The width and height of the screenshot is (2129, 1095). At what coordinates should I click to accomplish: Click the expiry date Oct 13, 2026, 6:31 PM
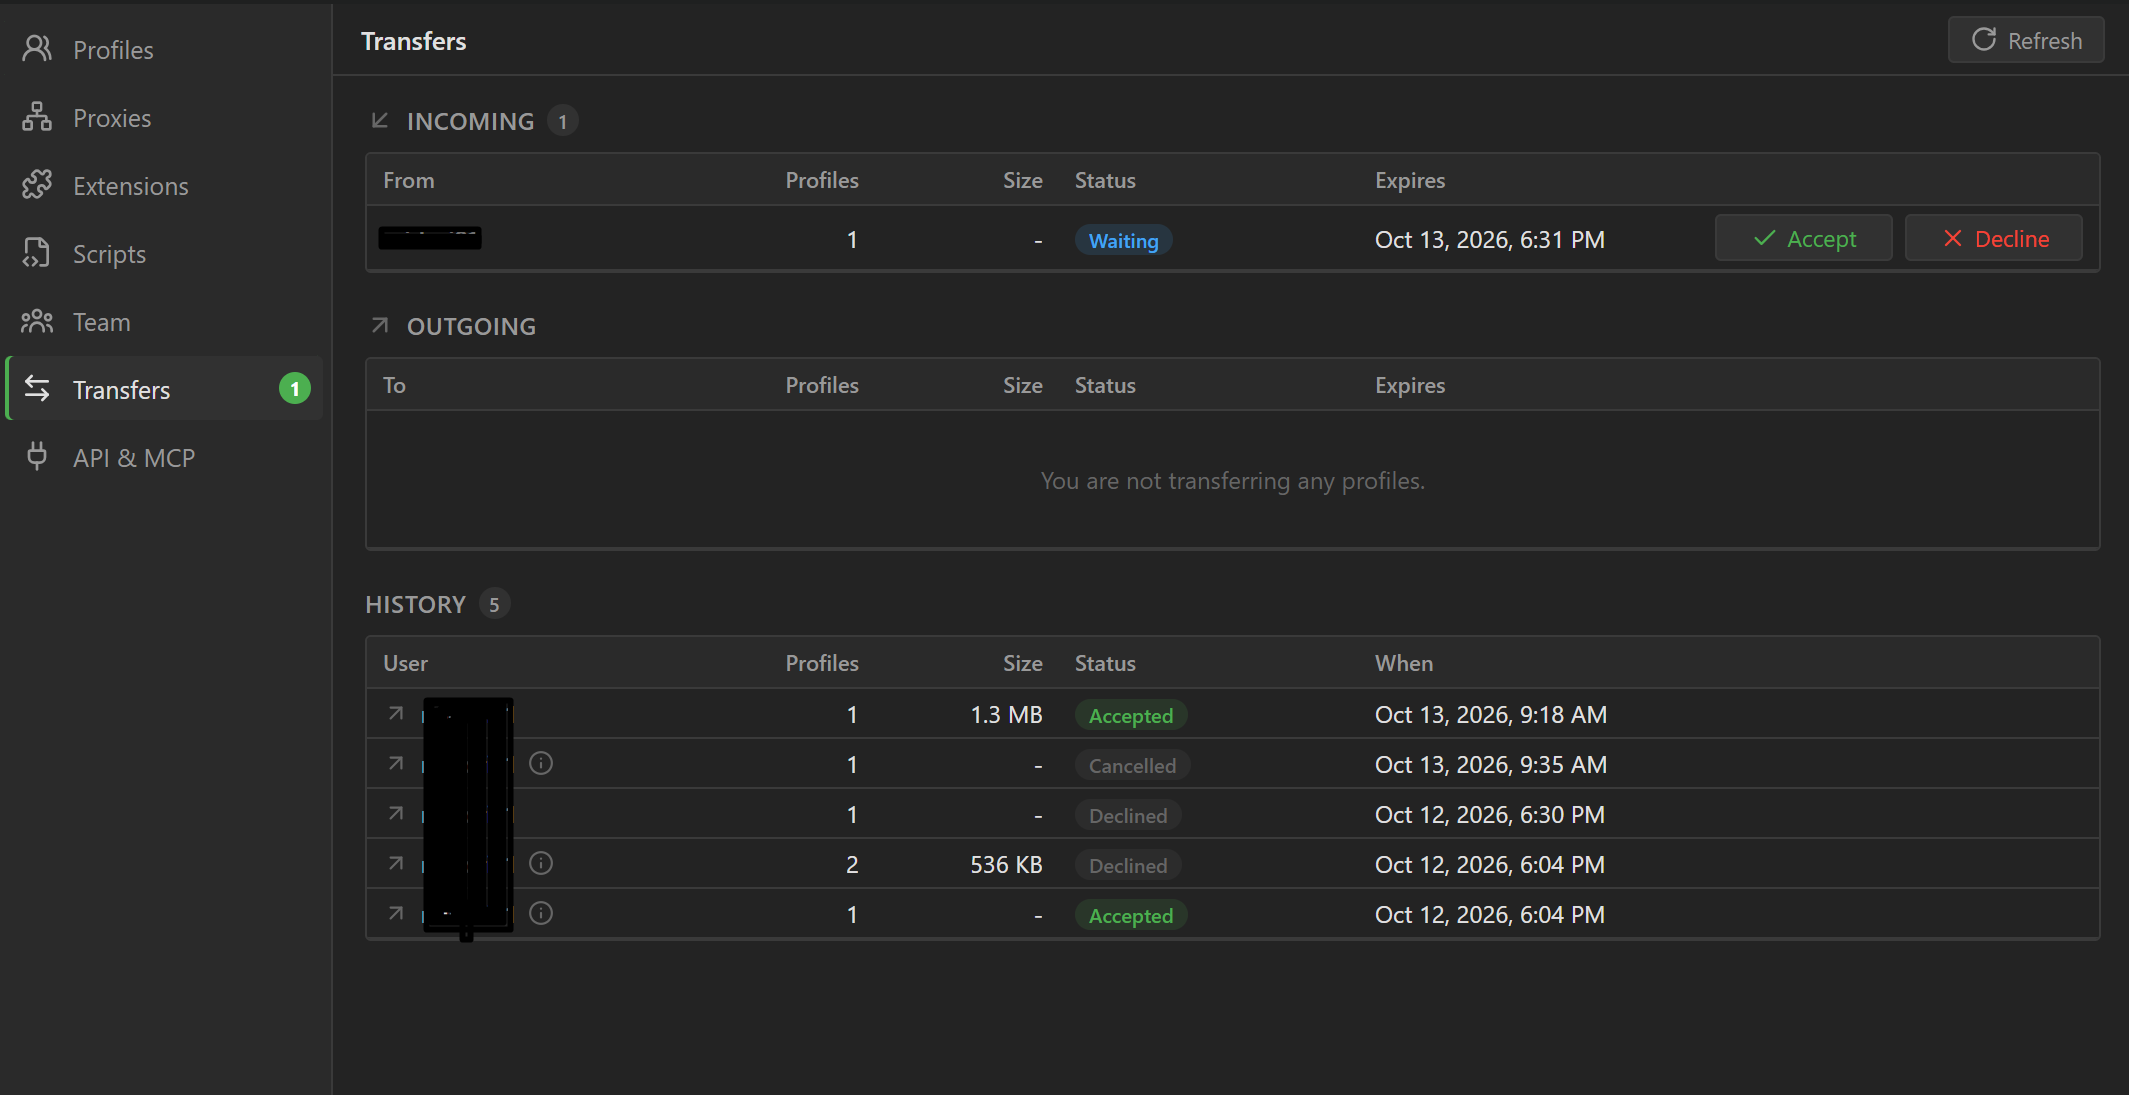(1490, 240)
